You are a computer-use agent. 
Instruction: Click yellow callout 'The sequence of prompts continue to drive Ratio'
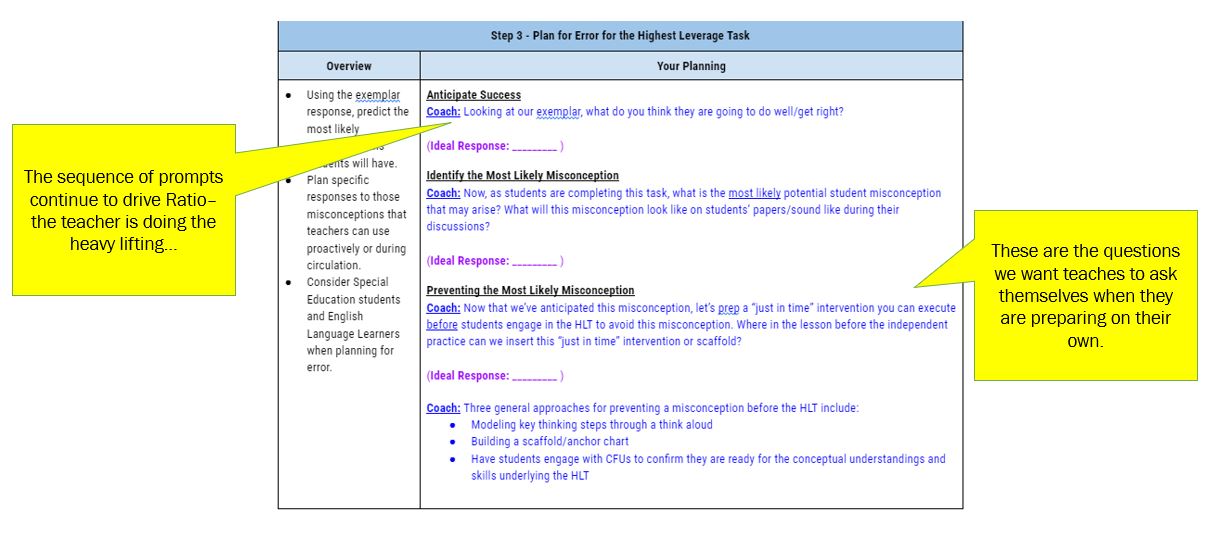[x=124, y=210]
